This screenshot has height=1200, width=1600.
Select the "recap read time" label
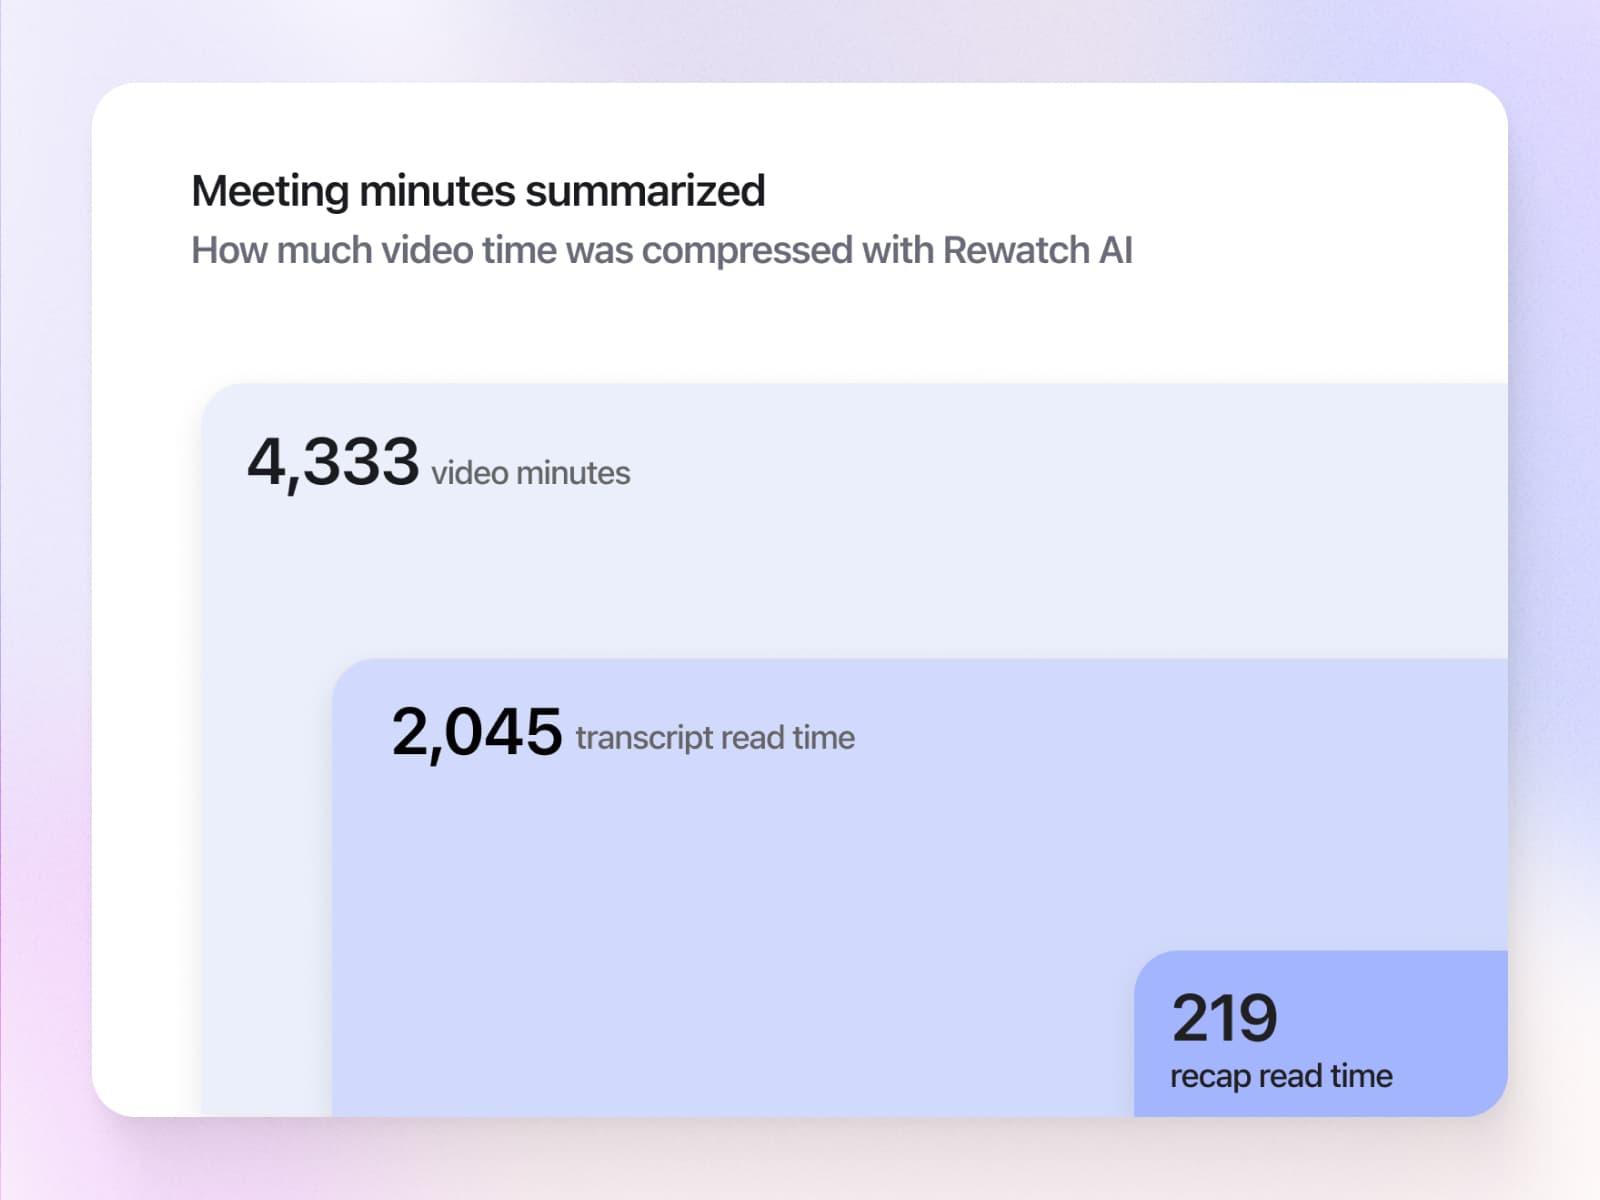pyautogui.click(x=1281, y=1076)
